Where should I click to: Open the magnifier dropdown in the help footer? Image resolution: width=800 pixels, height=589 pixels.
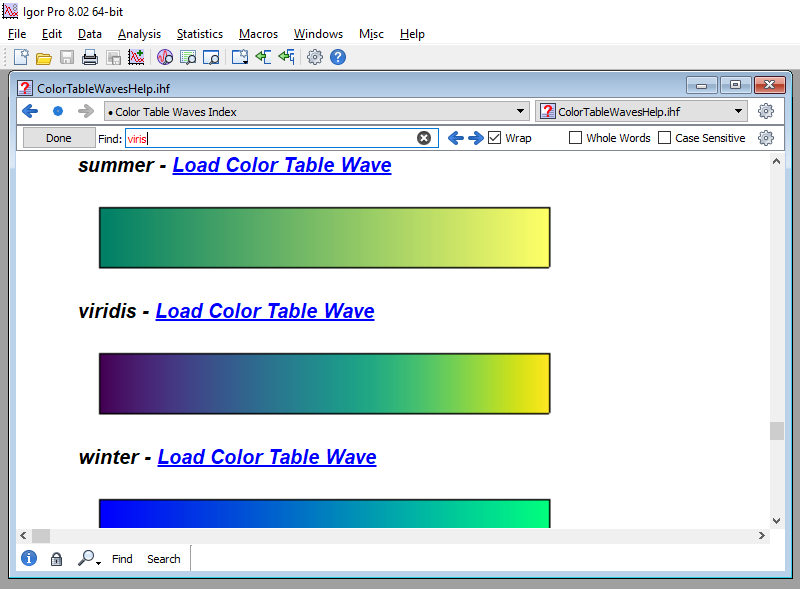[90, 558]
